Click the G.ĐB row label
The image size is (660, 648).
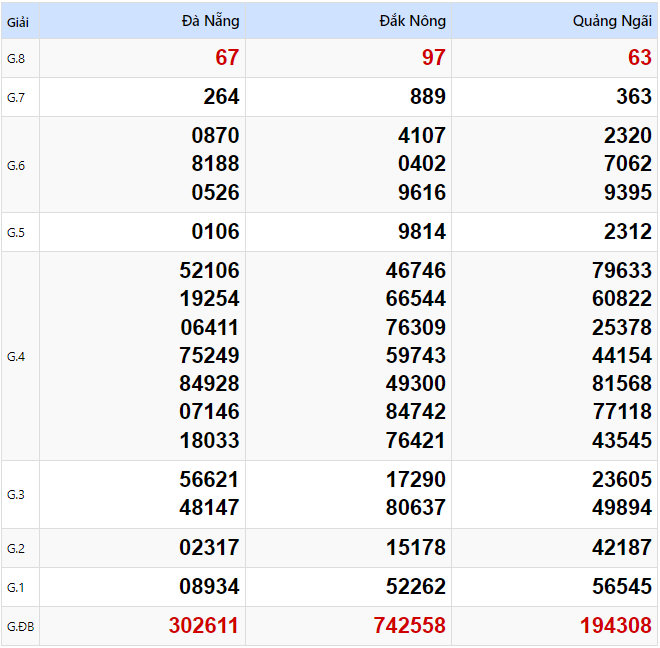(x=20, y=627)
